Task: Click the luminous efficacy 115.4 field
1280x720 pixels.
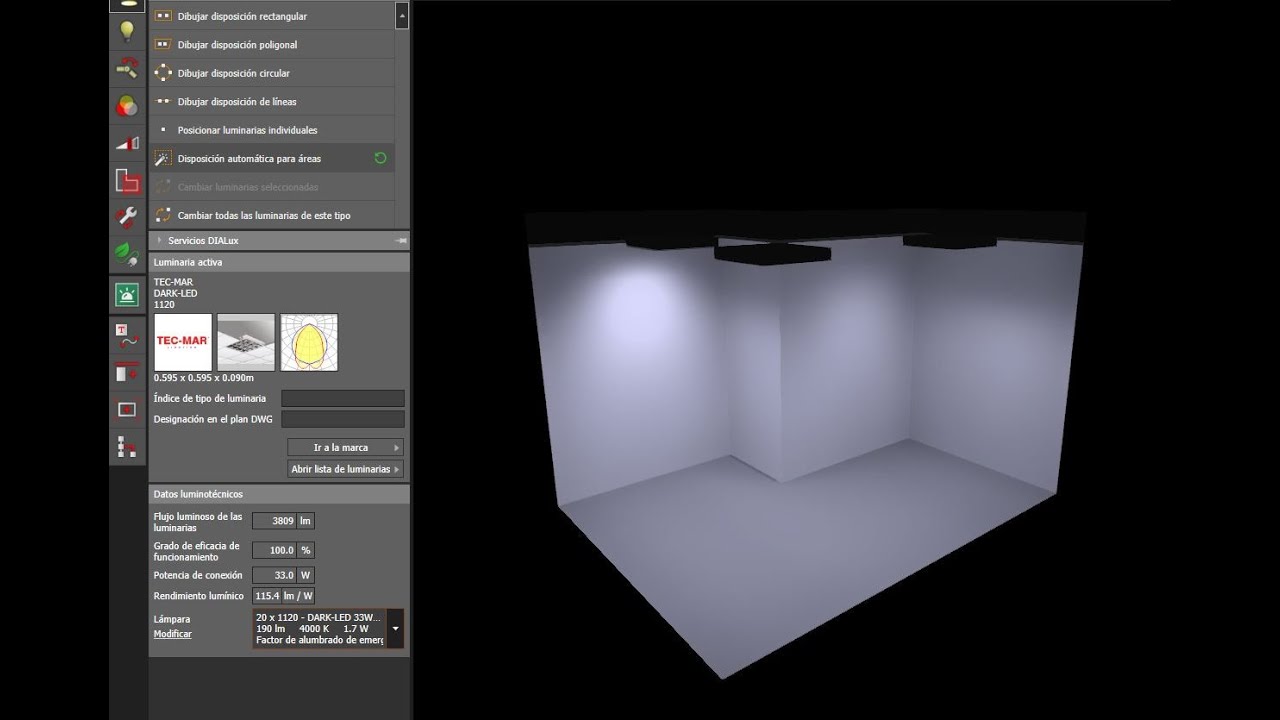Action: (266, 596)
